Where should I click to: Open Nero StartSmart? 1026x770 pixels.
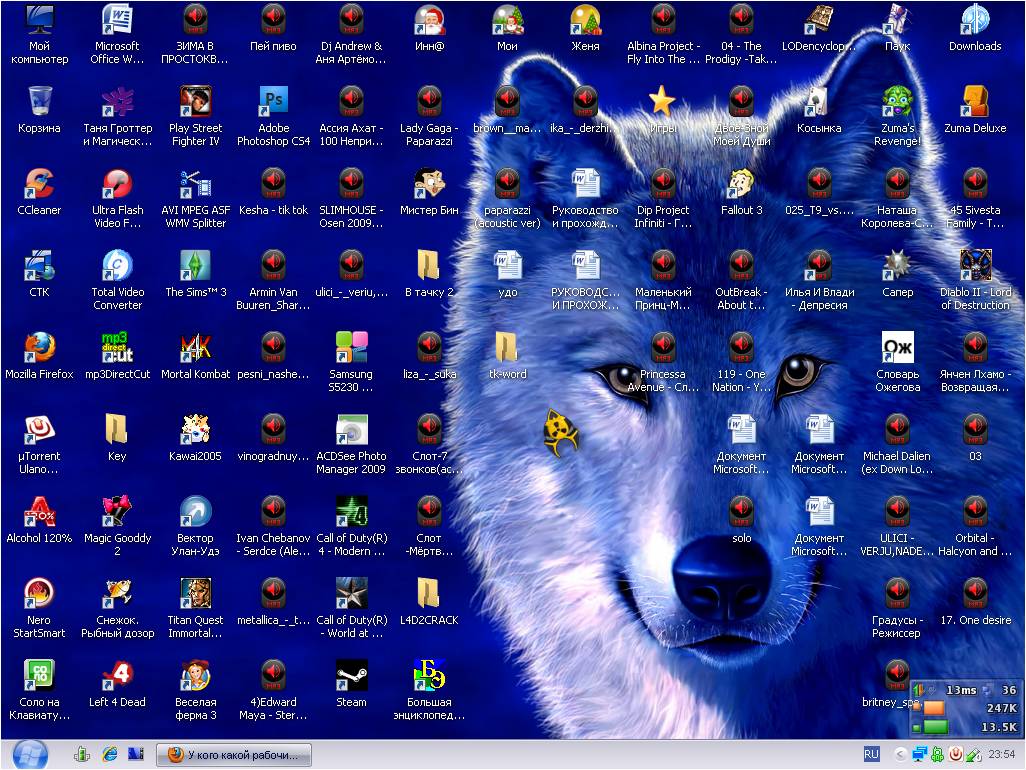point(39,594)
